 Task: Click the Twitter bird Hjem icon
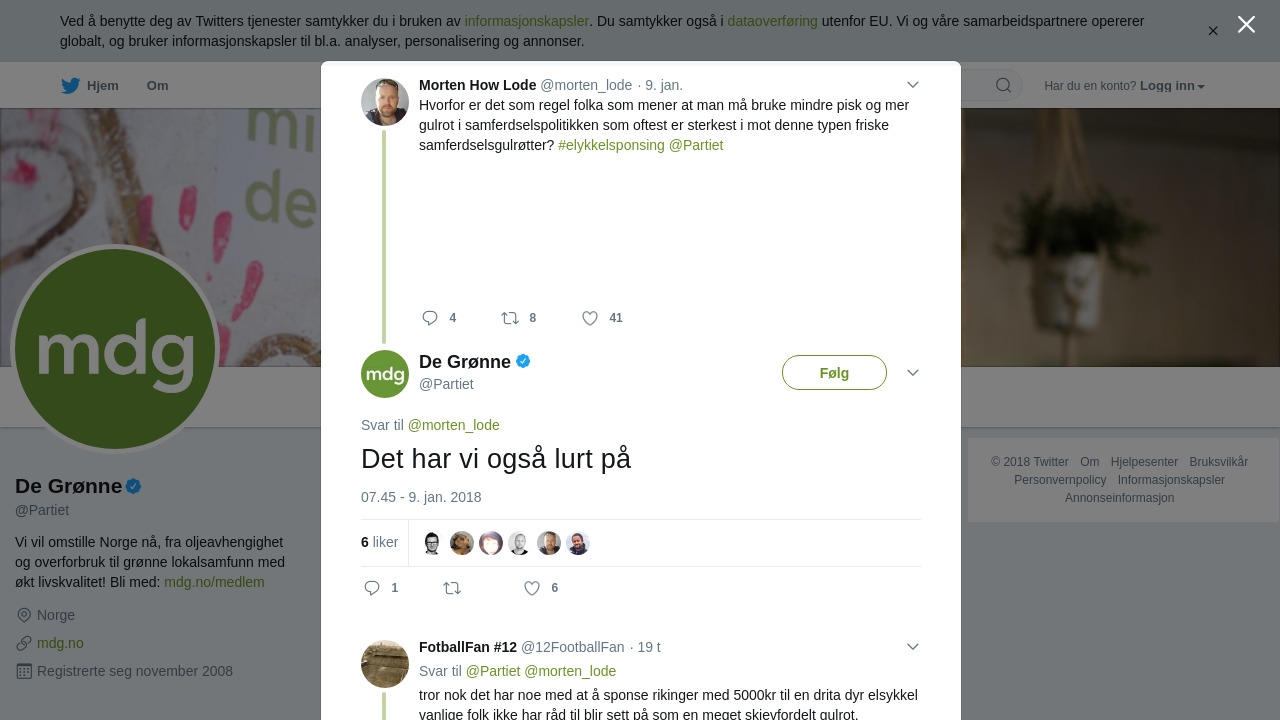pos(70,86)
